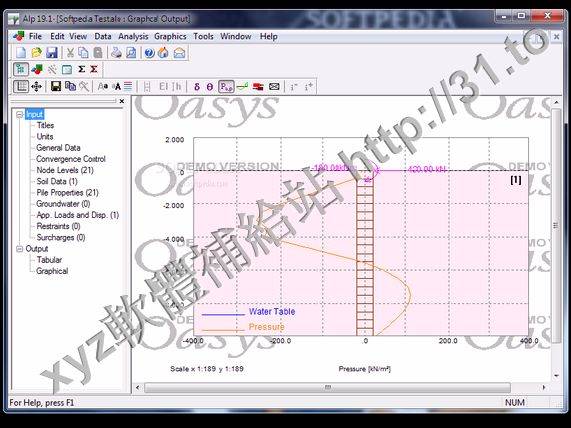
Task: Open Node Levels (21) item
Action: pyautogui.click(x=65, y=170)
